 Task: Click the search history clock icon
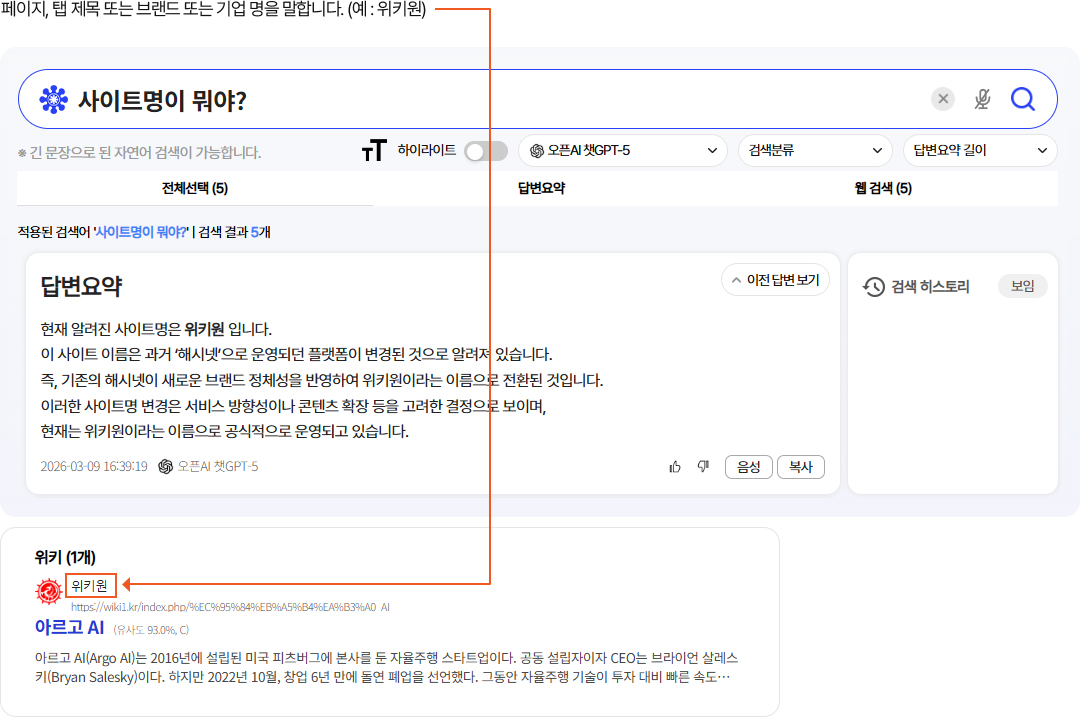tap(874, 287)
